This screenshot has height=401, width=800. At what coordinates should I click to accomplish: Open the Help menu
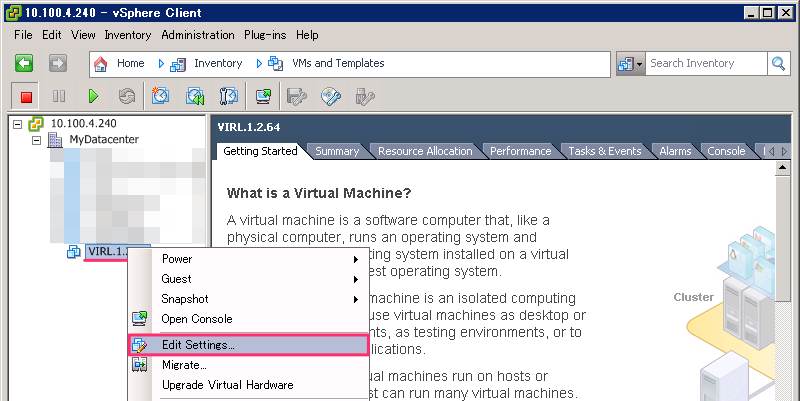307,35
